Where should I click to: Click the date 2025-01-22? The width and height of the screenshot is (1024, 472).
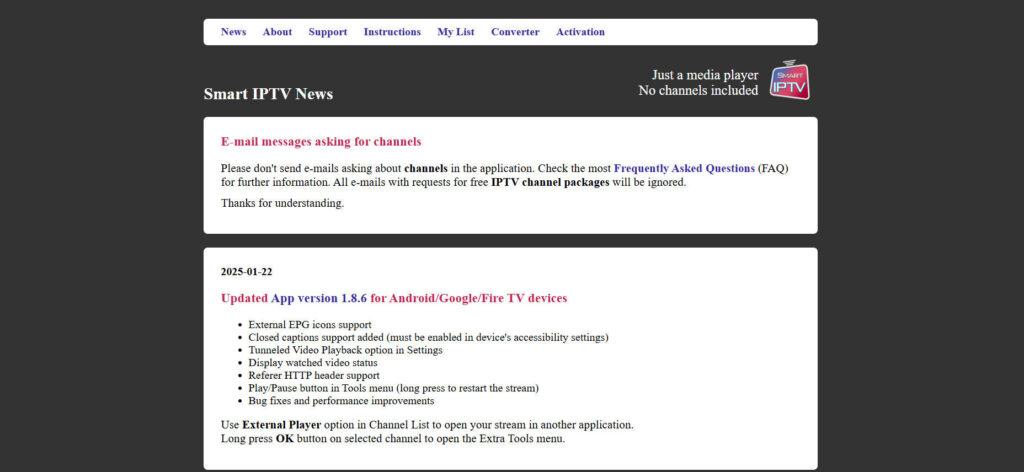tap(246, 272)
